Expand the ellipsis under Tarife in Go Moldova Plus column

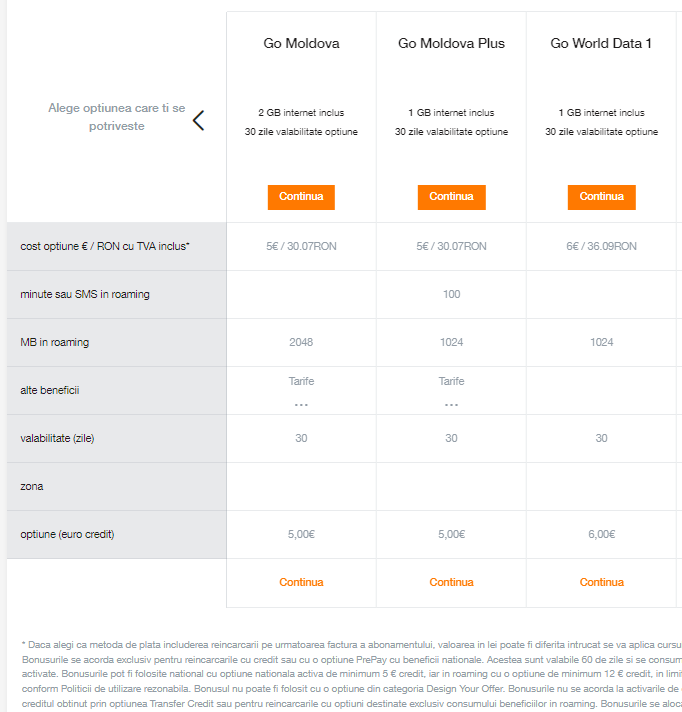click(x=451, y=405)
